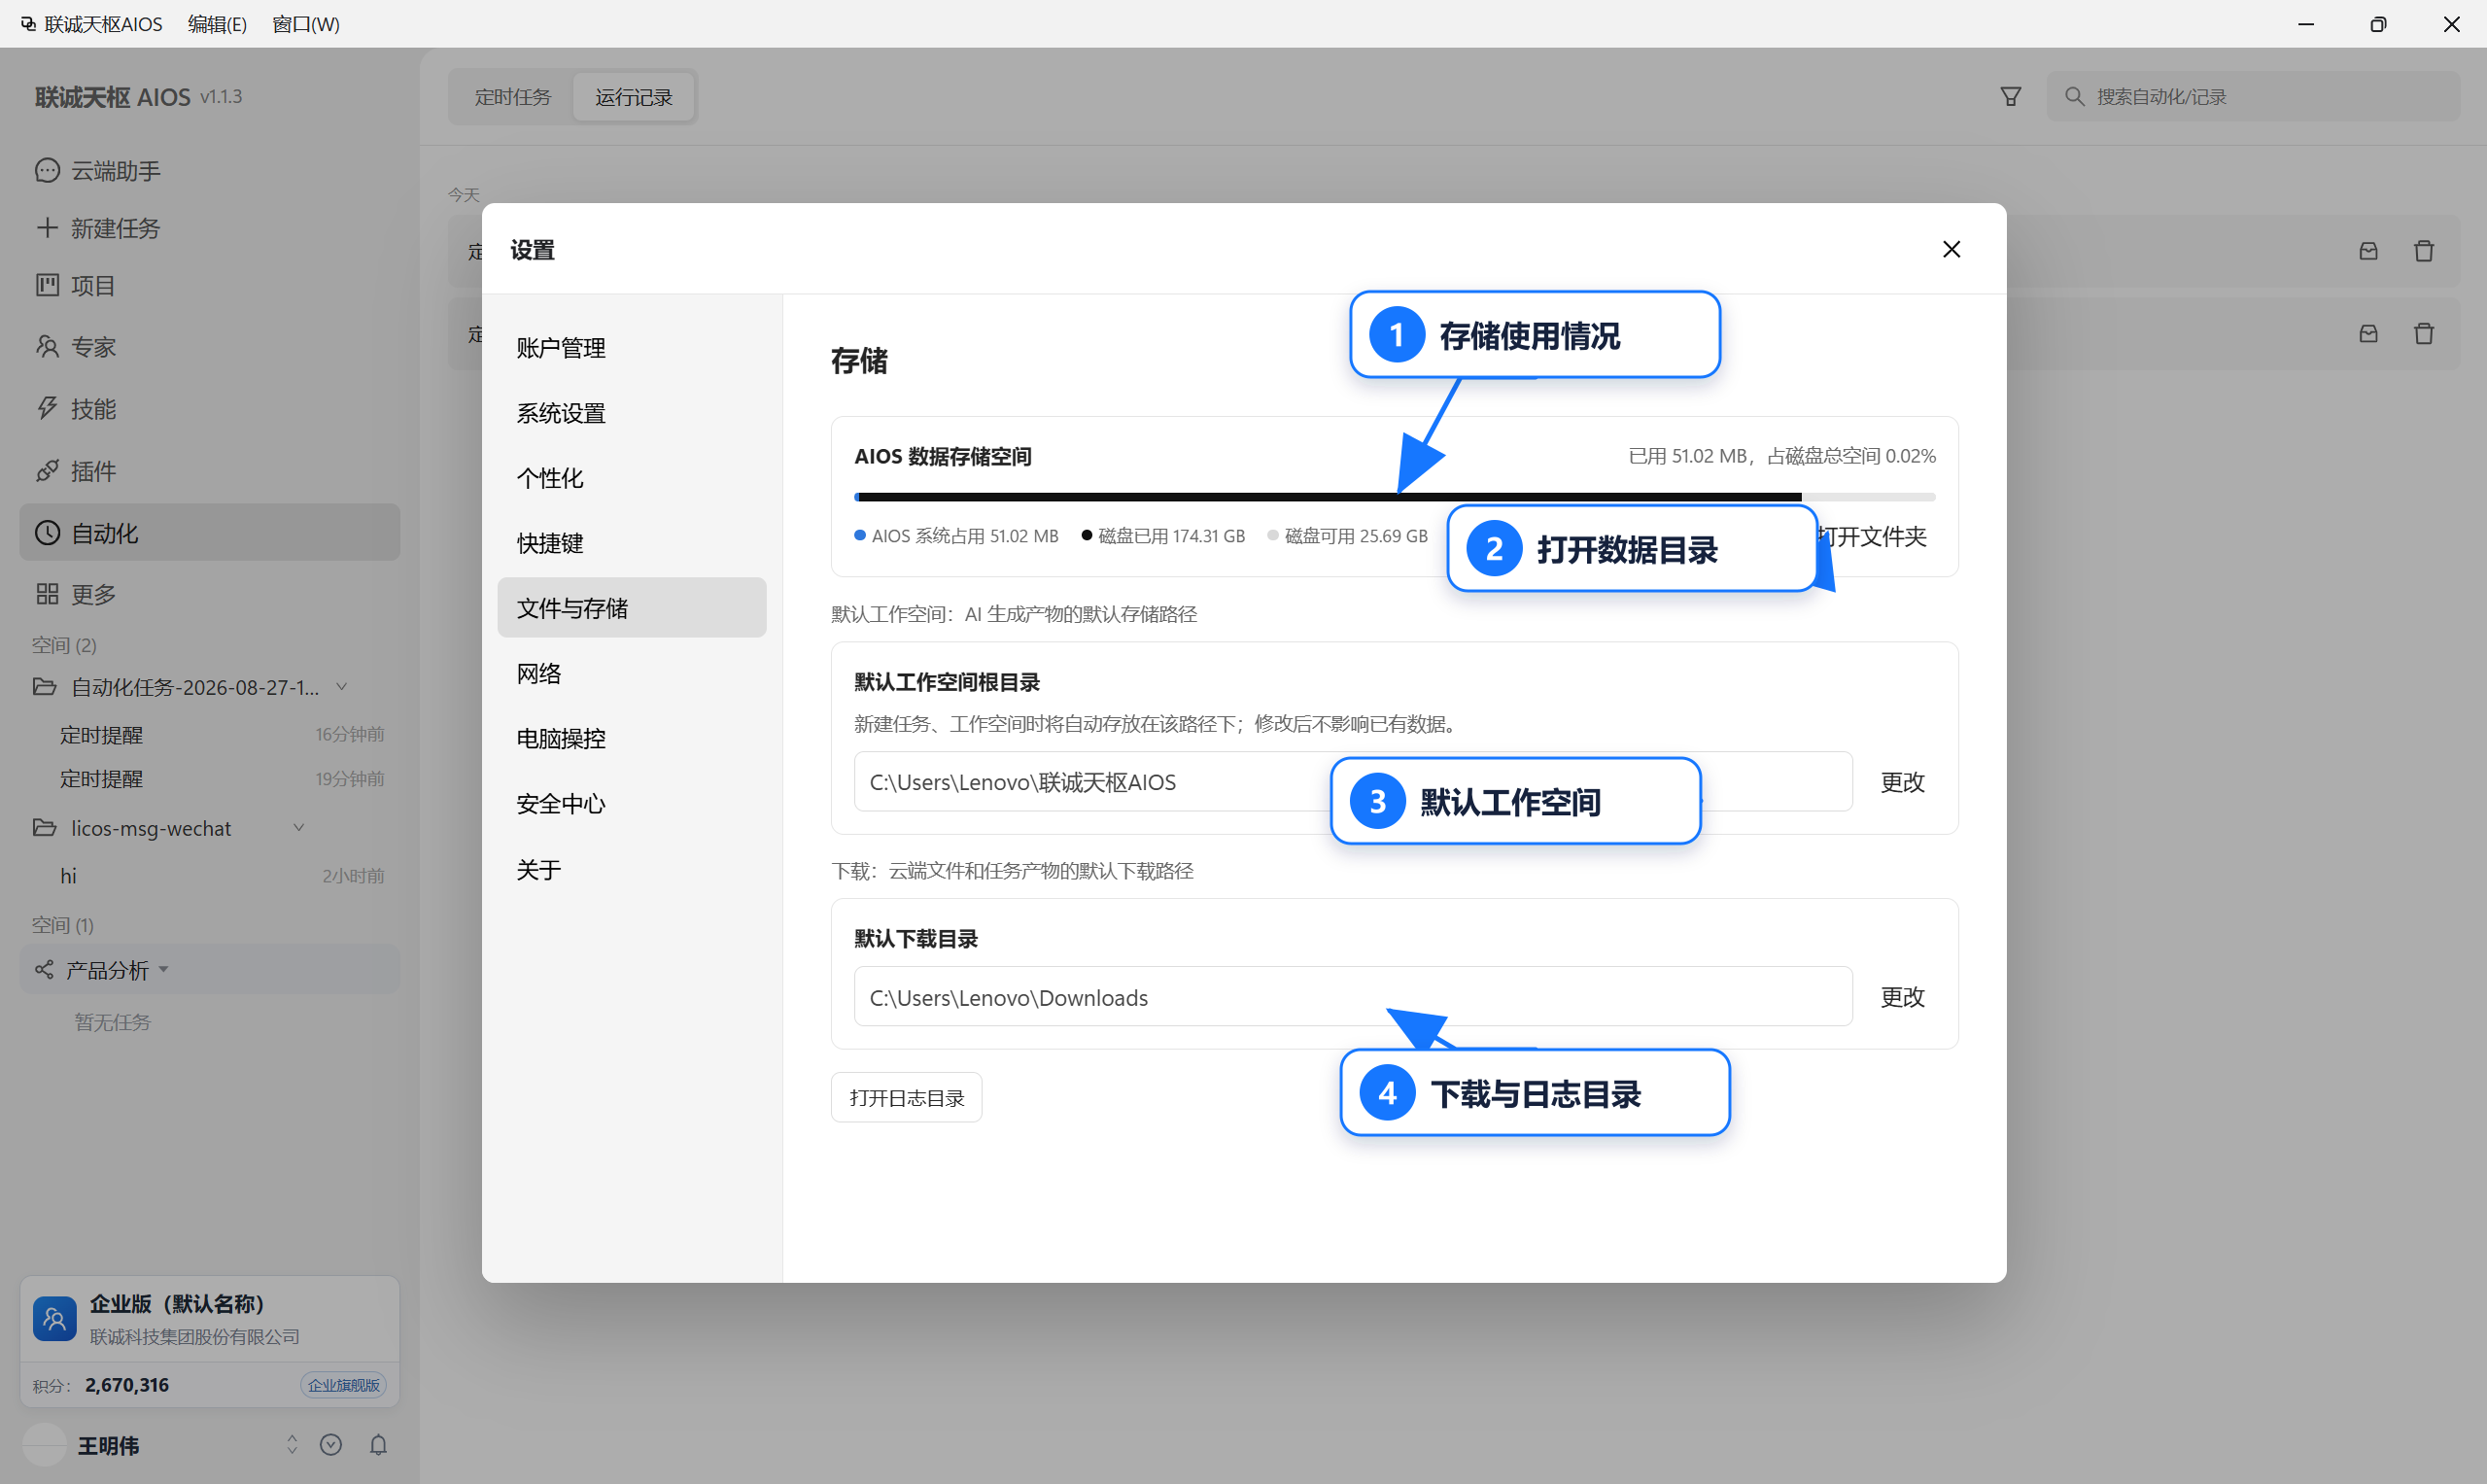Screen dimensions: 2487x1484
Task: Click the folder icon of licos-msg-wechat
Action: click(x=44, y=828)
